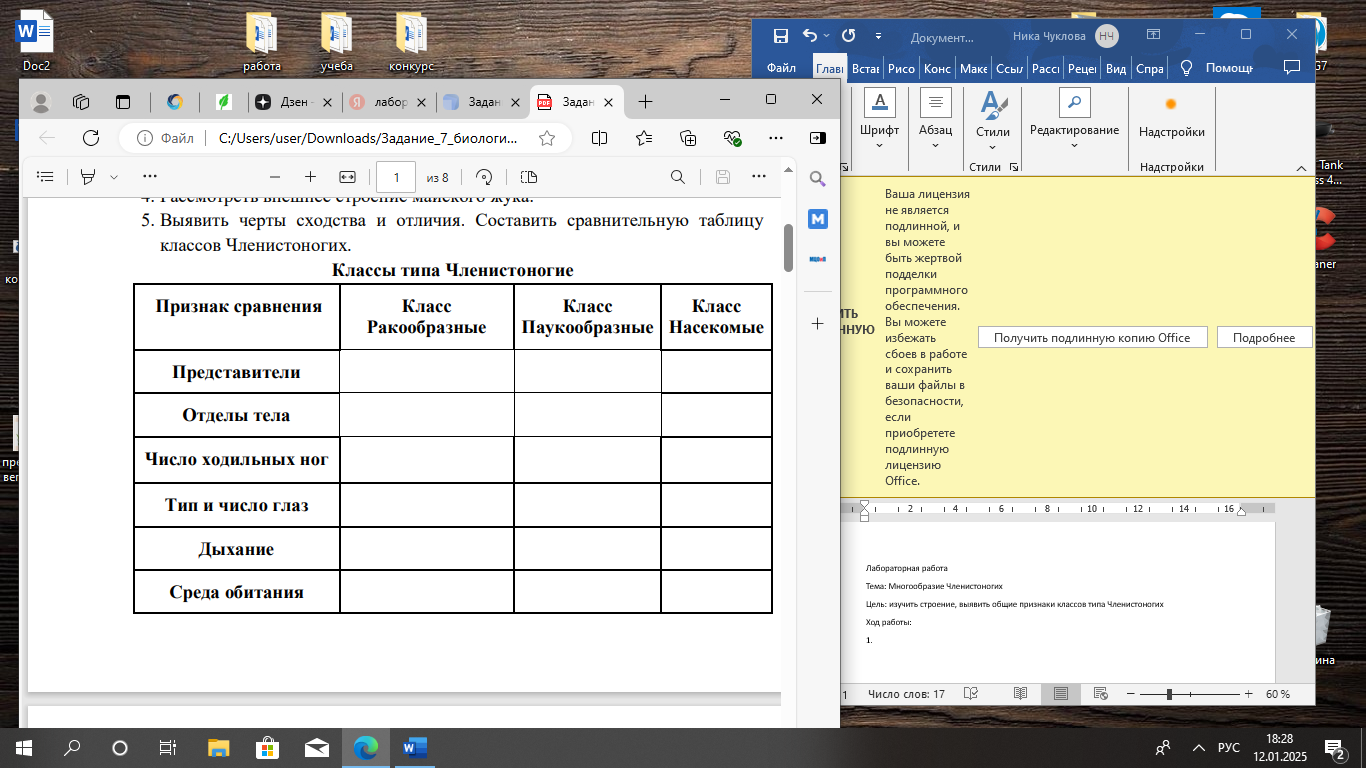Open Edge split screen

point(599,138)
